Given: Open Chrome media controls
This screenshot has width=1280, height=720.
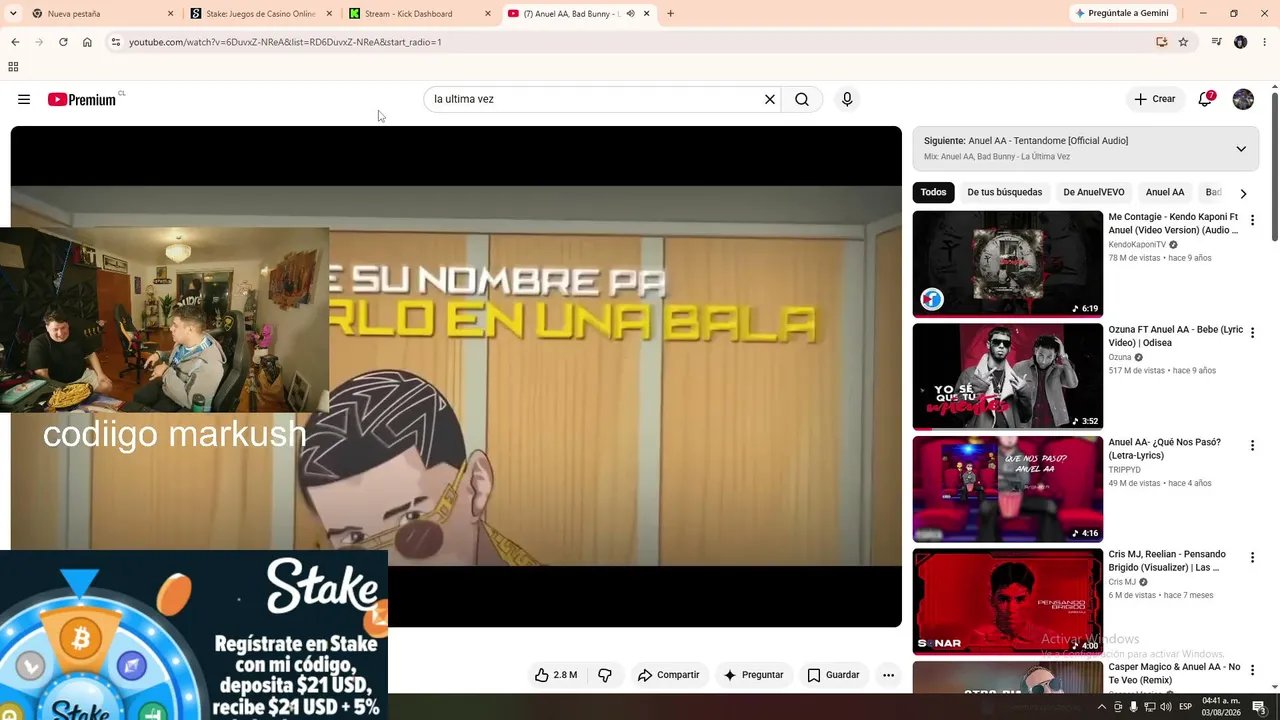Looking at the screenshot, I should [1216, 42].
